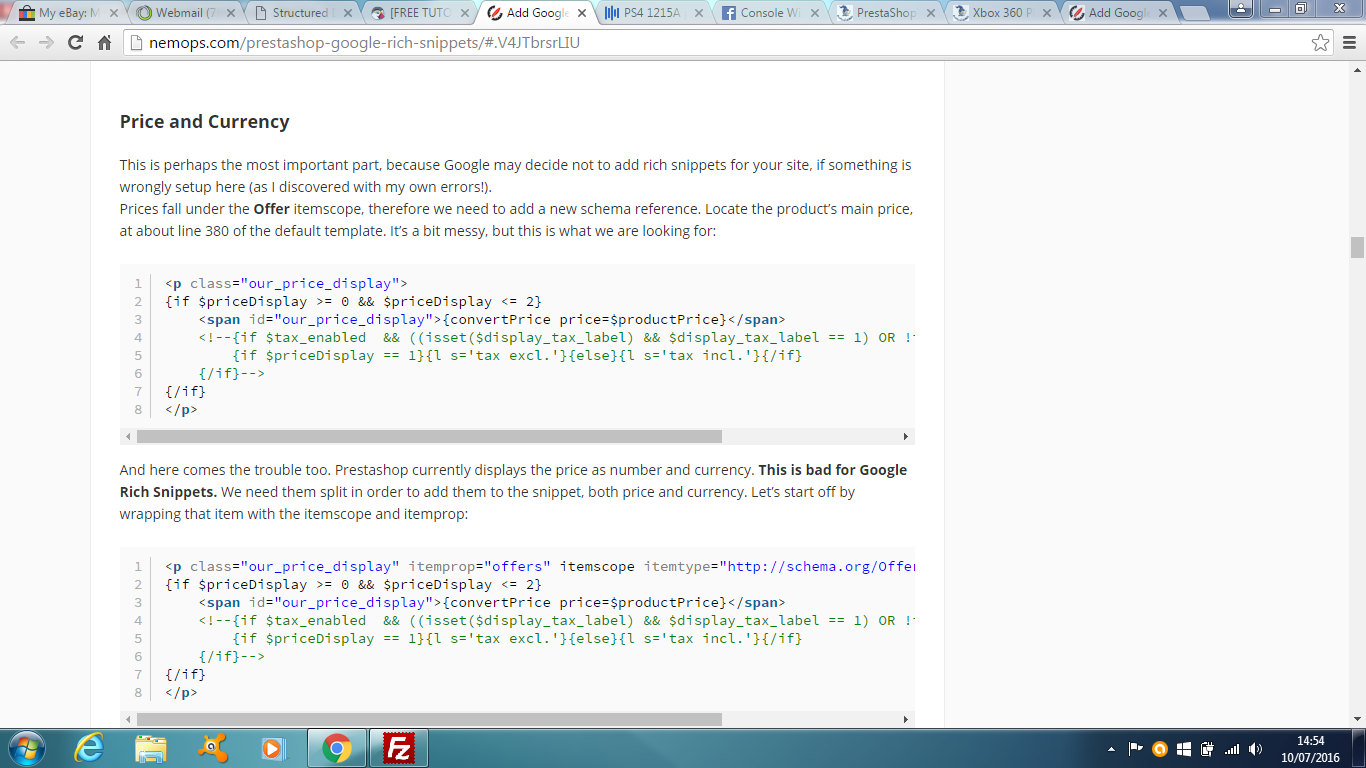Open the volume speaker tray icon
The width and height of the screenshot is (1366, 768).
[1256, 748]
